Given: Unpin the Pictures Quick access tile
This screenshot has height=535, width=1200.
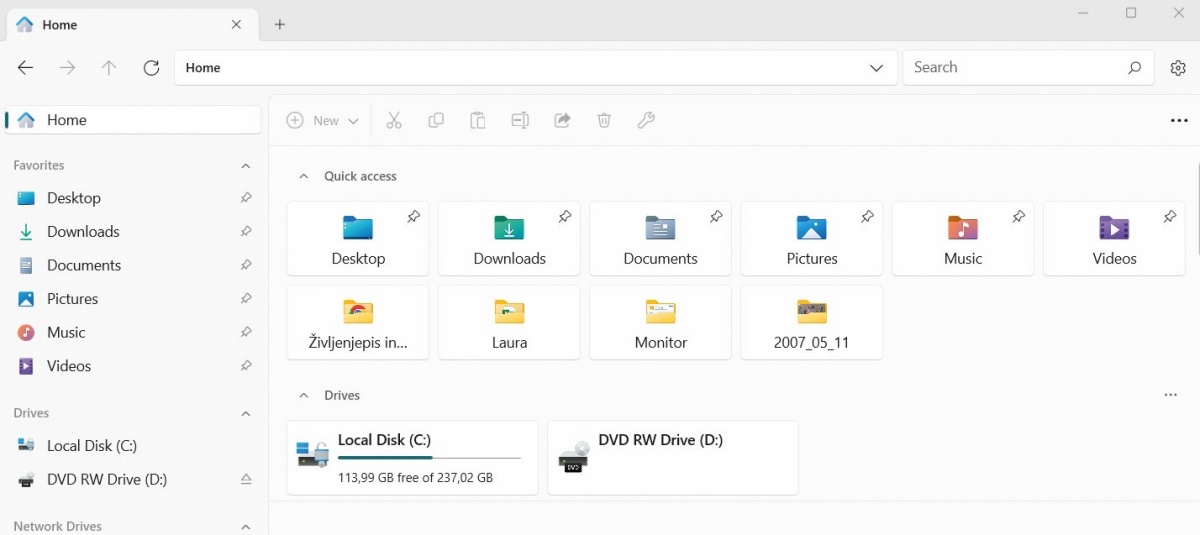Looking at the screenshot, I should tap(867, 216).
